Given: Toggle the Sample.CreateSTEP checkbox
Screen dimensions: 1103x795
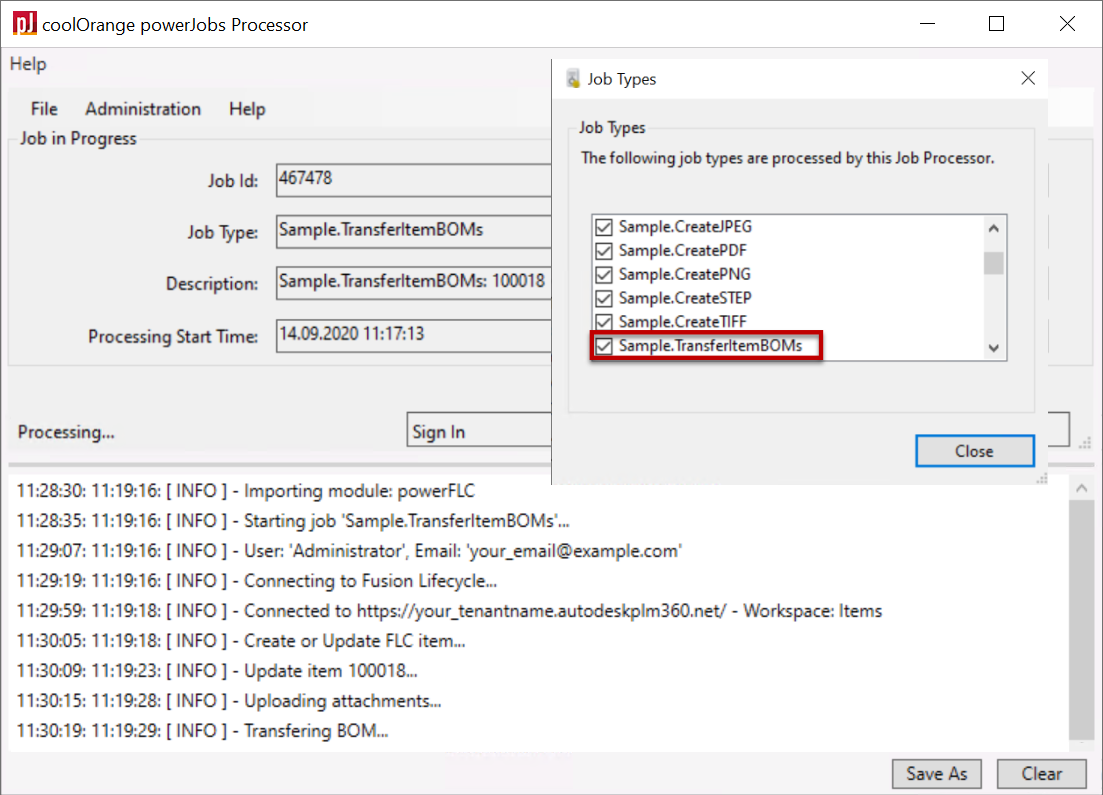Looking at the screenshot, I should coord(603,298).
